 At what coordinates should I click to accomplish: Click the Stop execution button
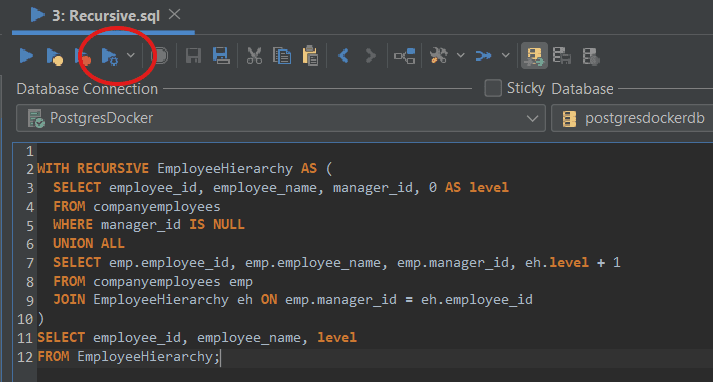(159, 56)
